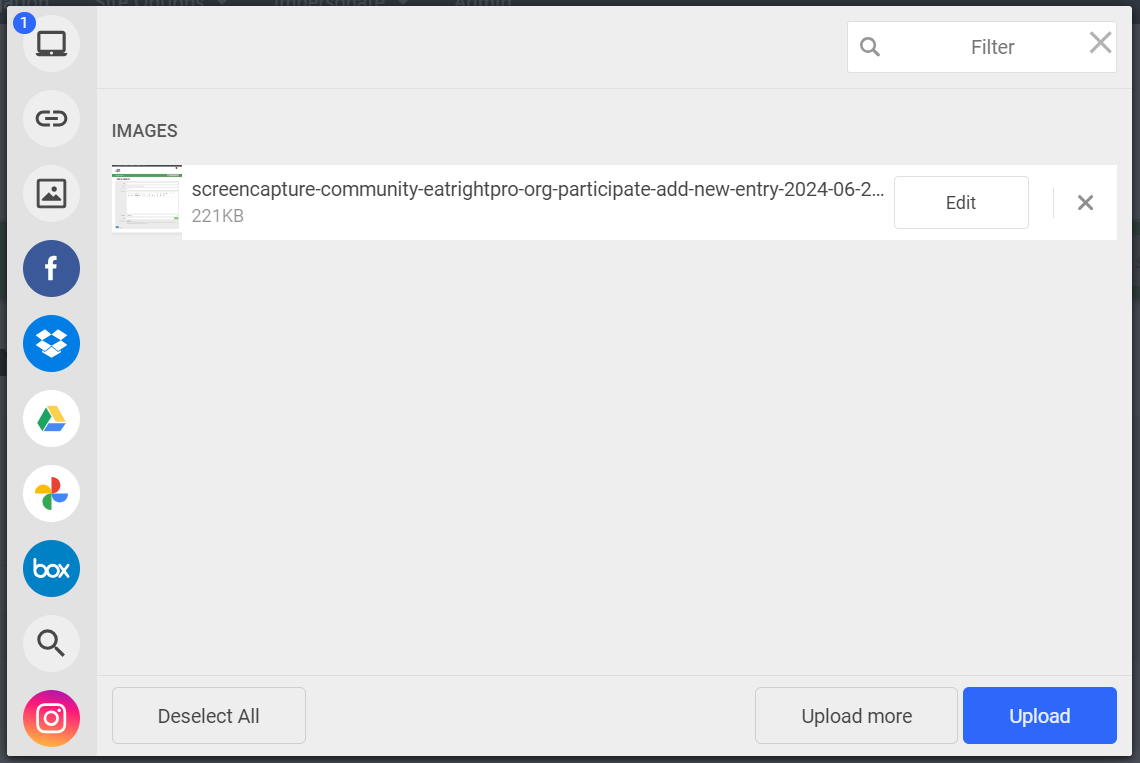Screen dimensions: 1140x763
Task: Choose the image picture source icon
Action: click(51, 194)
